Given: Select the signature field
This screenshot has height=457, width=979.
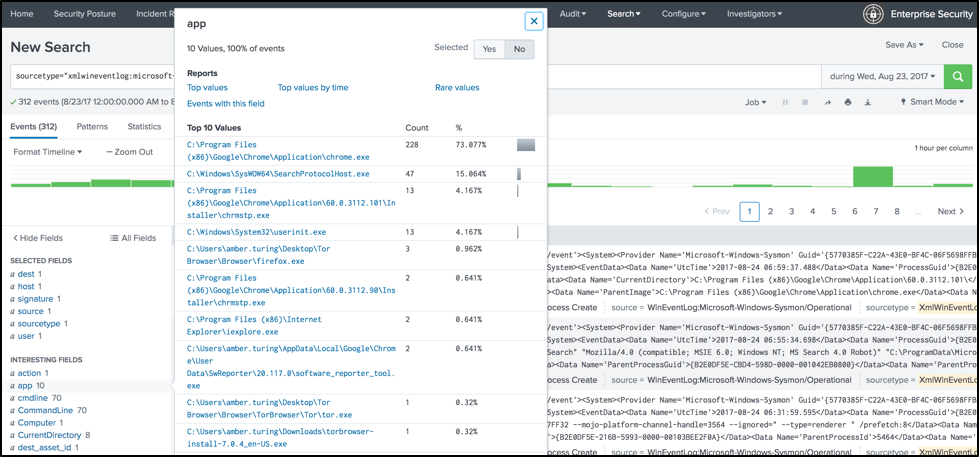Looking at the screenshot, I should 36,298.
